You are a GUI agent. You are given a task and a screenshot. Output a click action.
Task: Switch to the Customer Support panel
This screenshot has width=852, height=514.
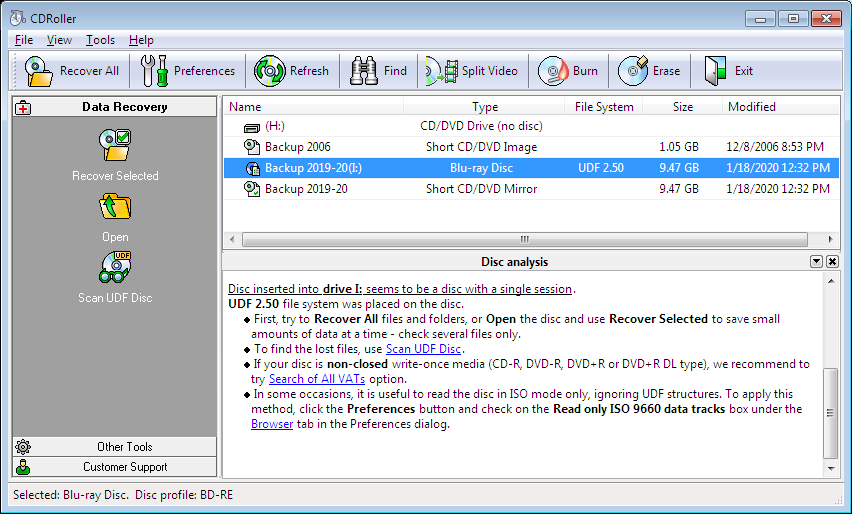[x=115, y=467]
